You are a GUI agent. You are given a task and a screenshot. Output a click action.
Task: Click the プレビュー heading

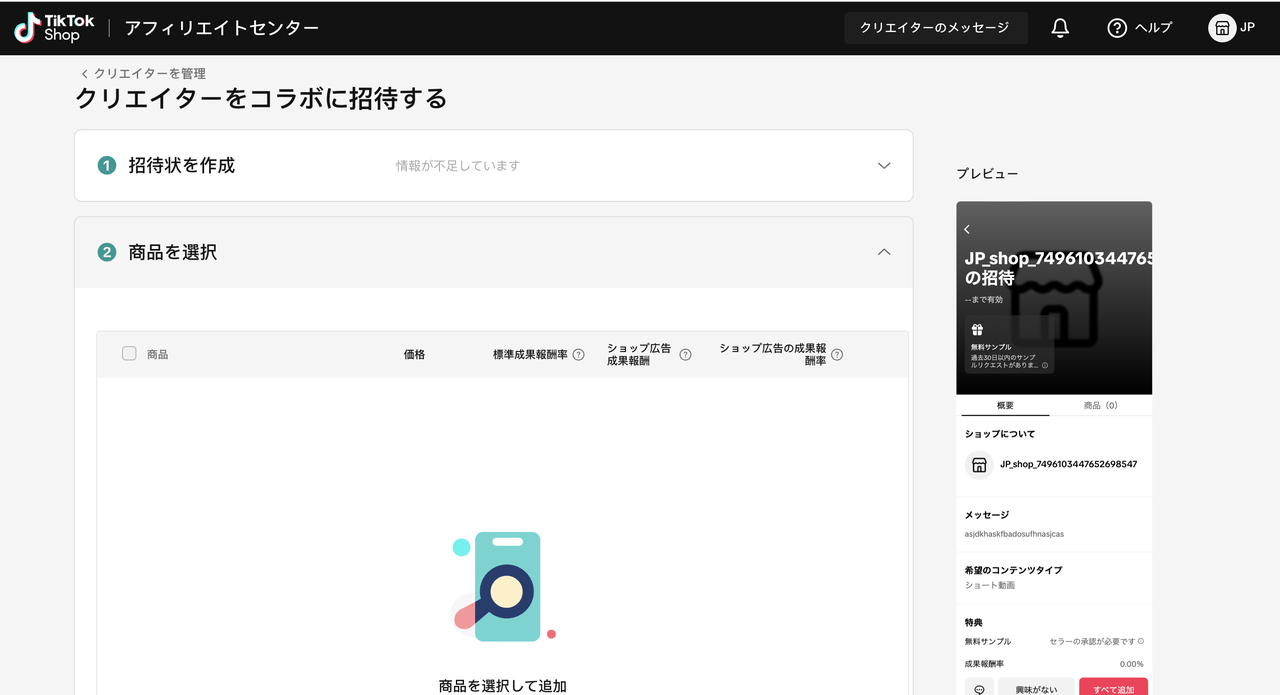click(987, 174)
